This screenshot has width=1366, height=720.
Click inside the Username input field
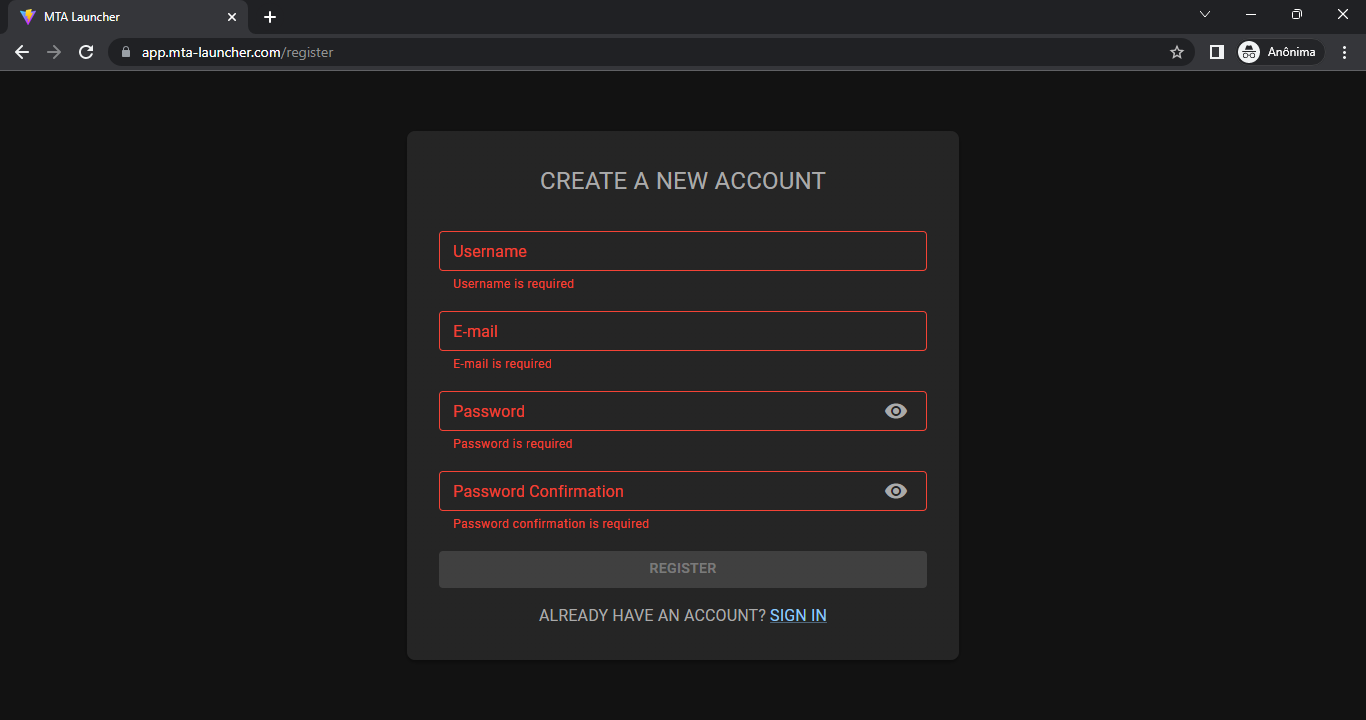click(683, 251)
